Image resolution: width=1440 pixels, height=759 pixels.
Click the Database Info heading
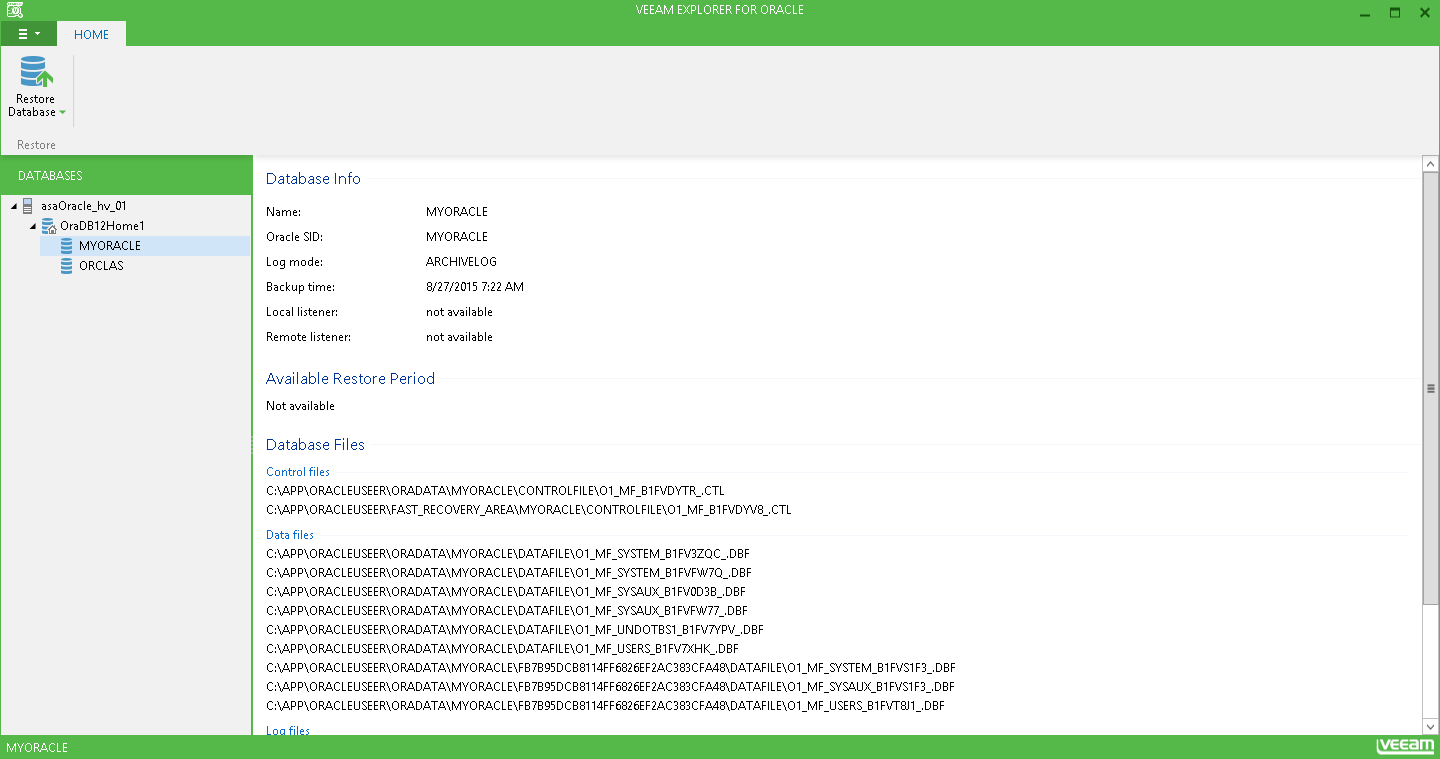coord(313,179)
